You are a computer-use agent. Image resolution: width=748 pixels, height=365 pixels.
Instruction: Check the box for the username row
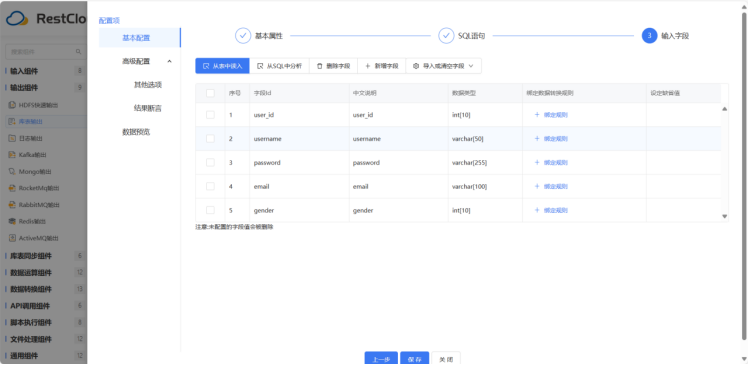pos(210,138)
